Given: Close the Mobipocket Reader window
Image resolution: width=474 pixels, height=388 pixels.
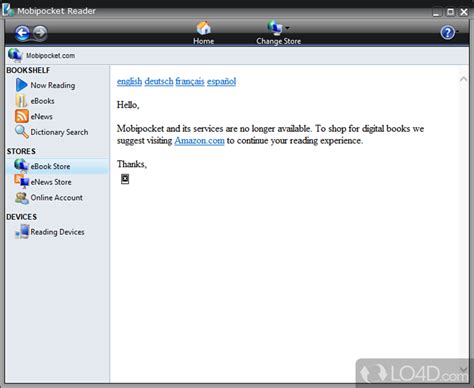Looking at the screenshot, I should pos(464,12).
